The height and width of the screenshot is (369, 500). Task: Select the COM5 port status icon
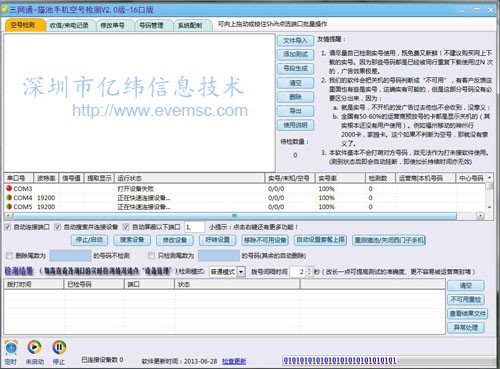(x=9, y=206)
